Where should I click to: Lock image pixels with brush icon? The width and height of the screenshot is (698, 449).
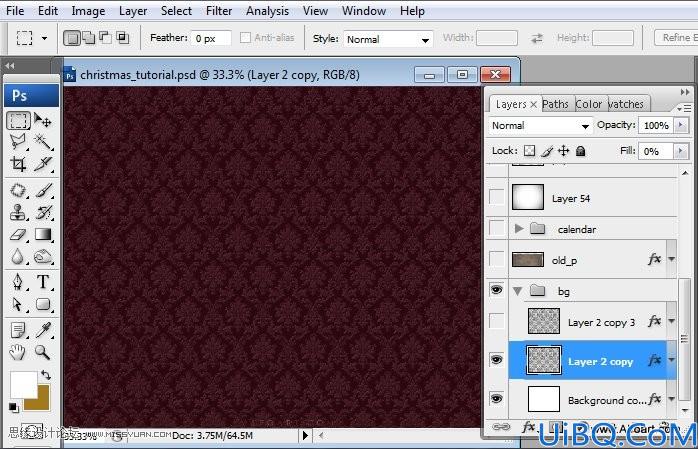(547, 151)
